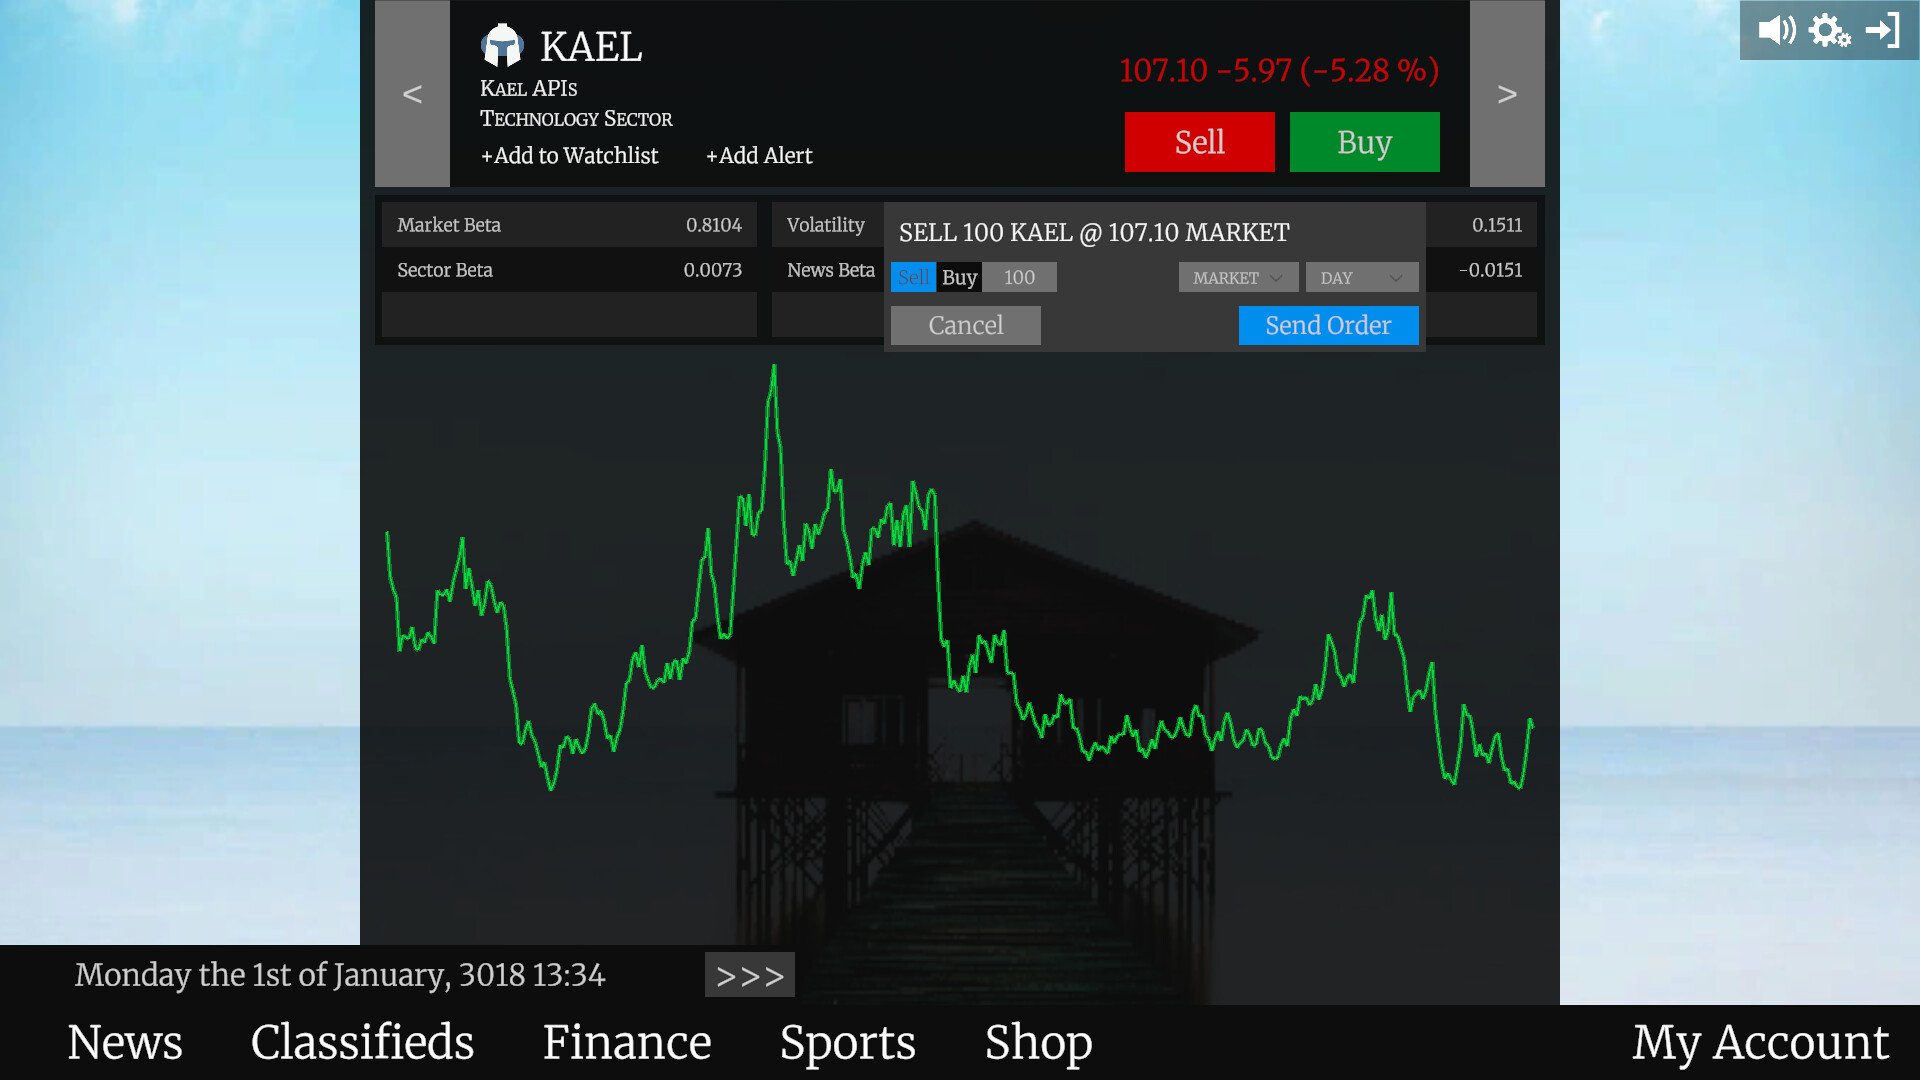Viewport: 1920px width, 1080px height.
Task: Fast-forward time with the >>> button
Action: (x=749, y=975)
